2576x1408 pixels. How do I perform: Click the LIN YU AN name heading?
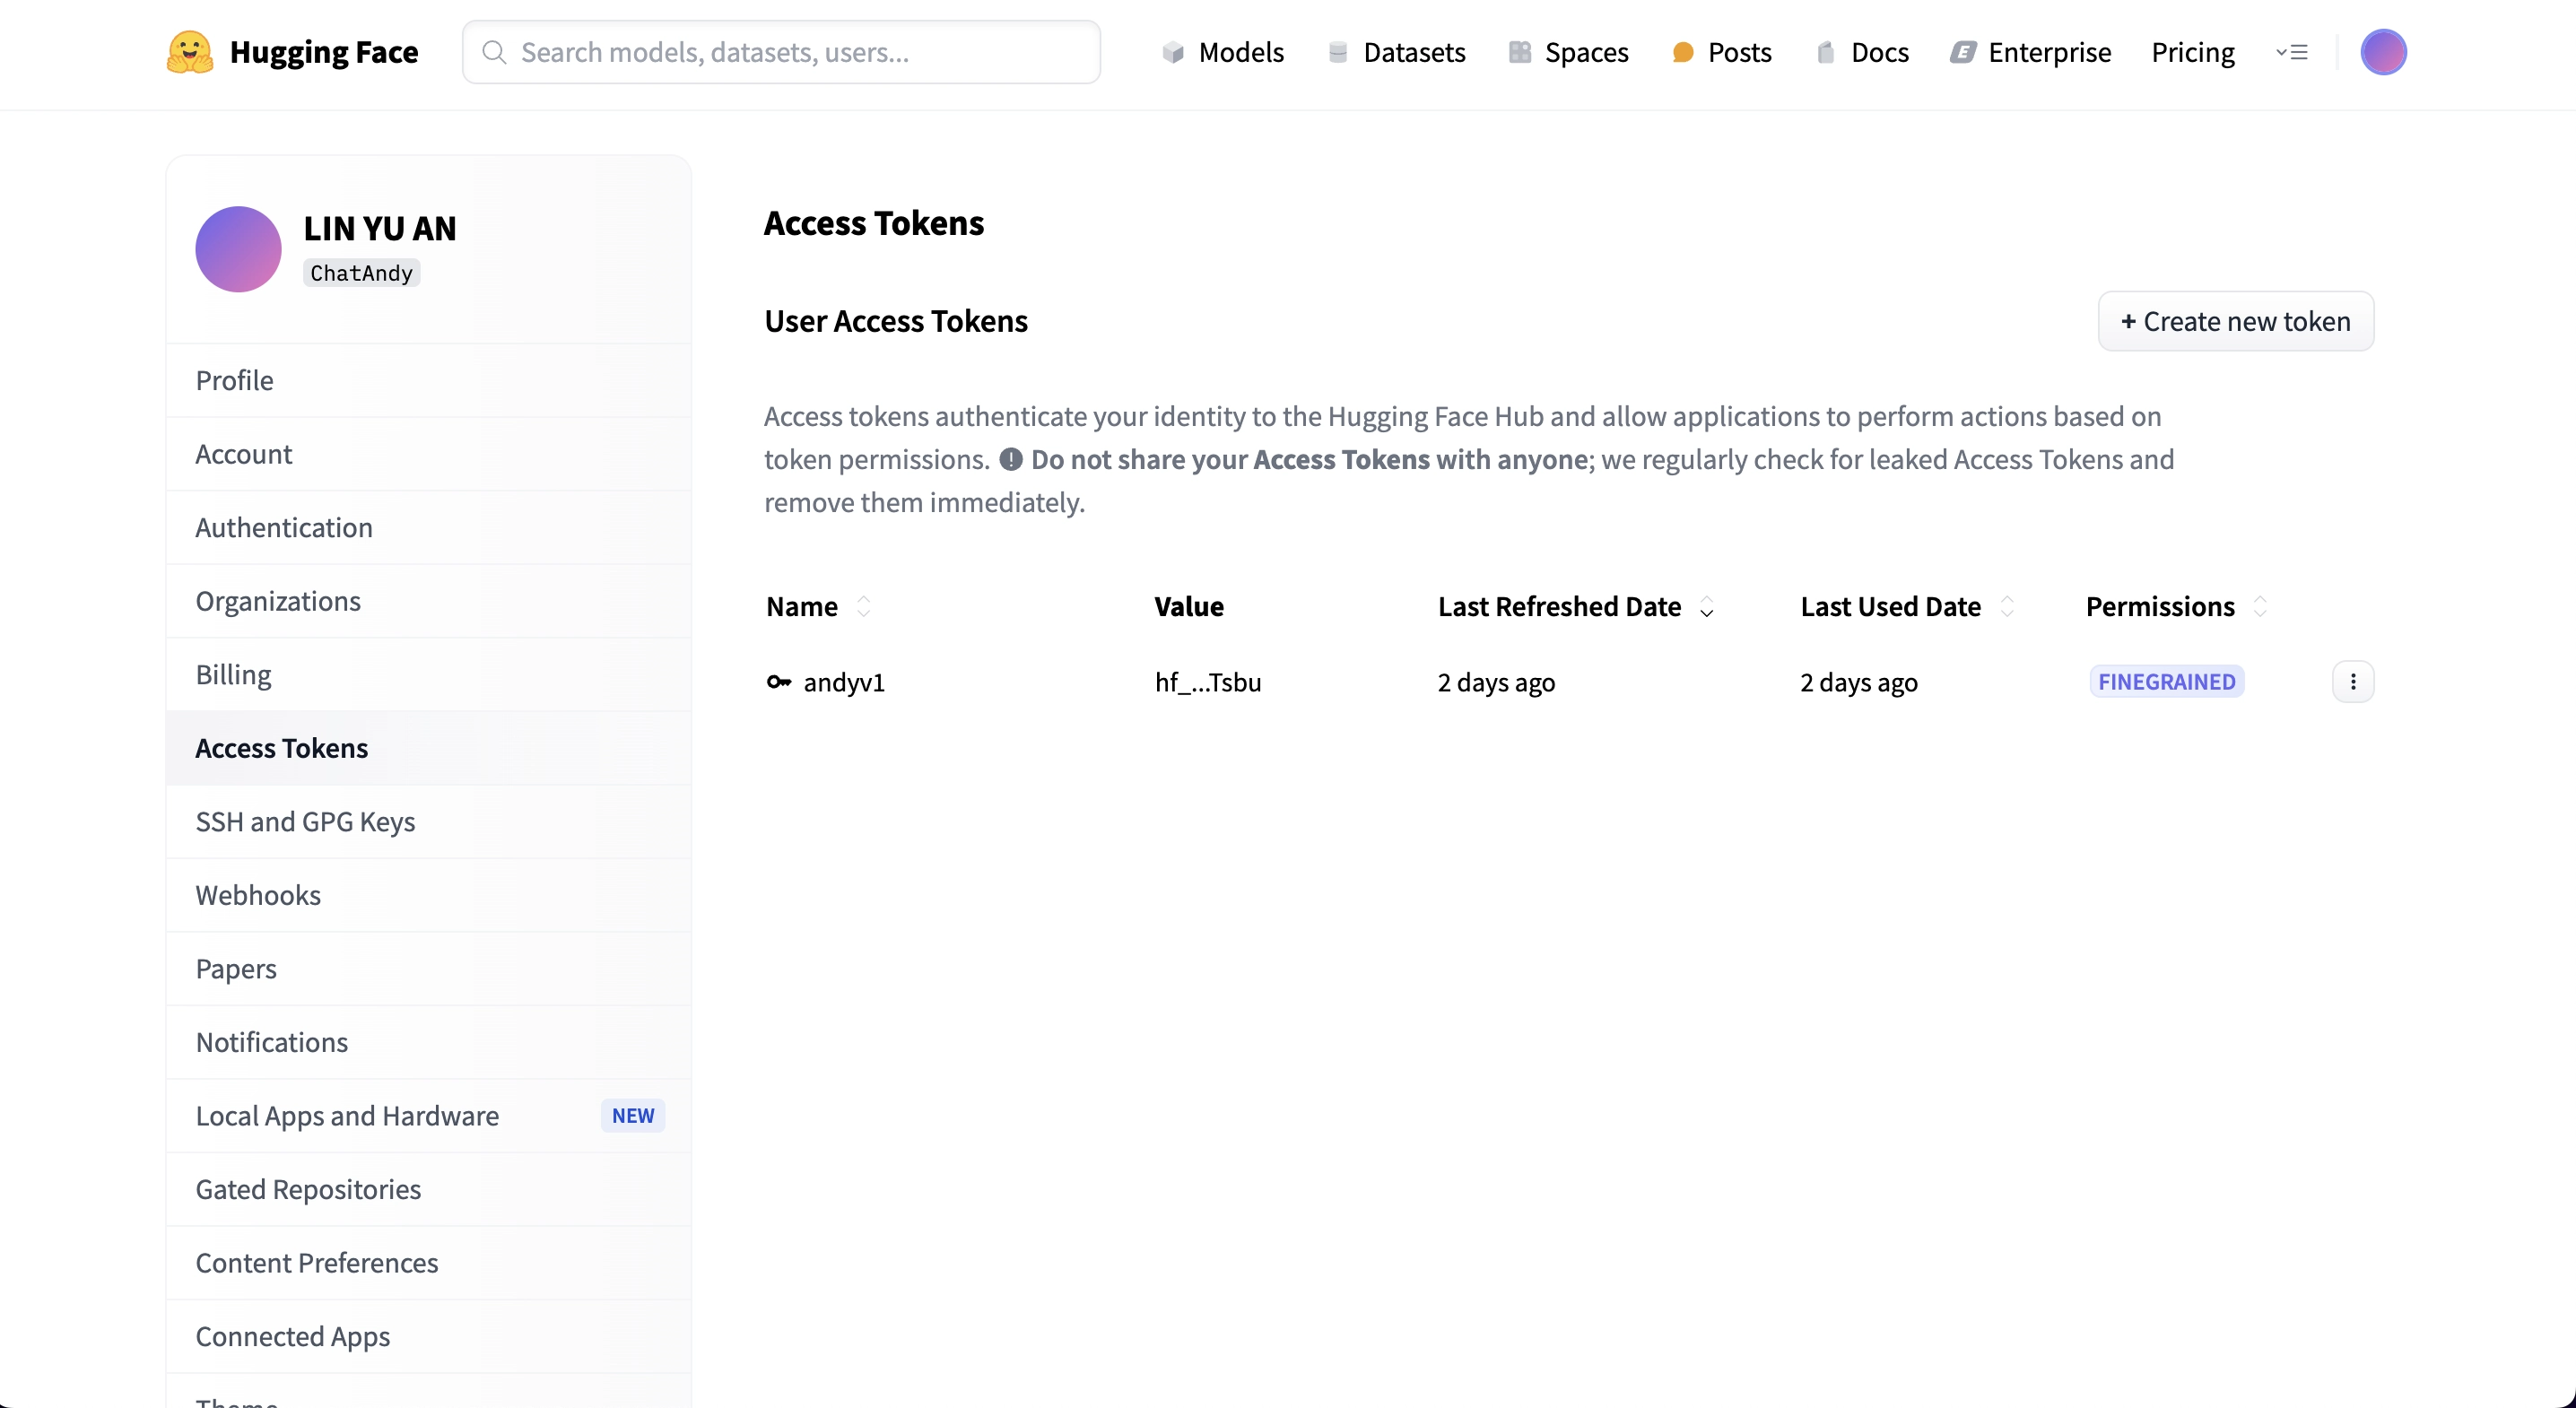pos(380,228)
